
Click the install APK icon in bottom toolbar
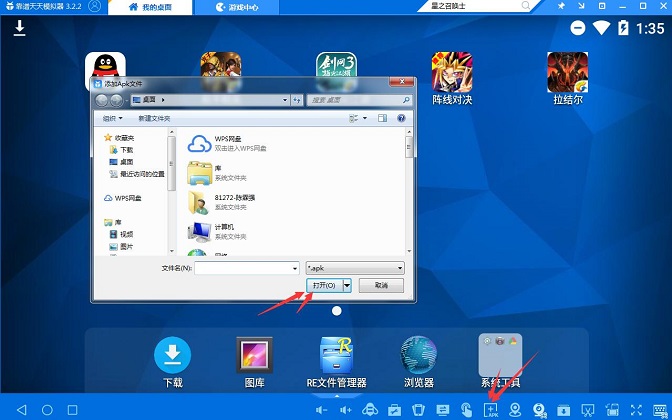click(491, 410)
